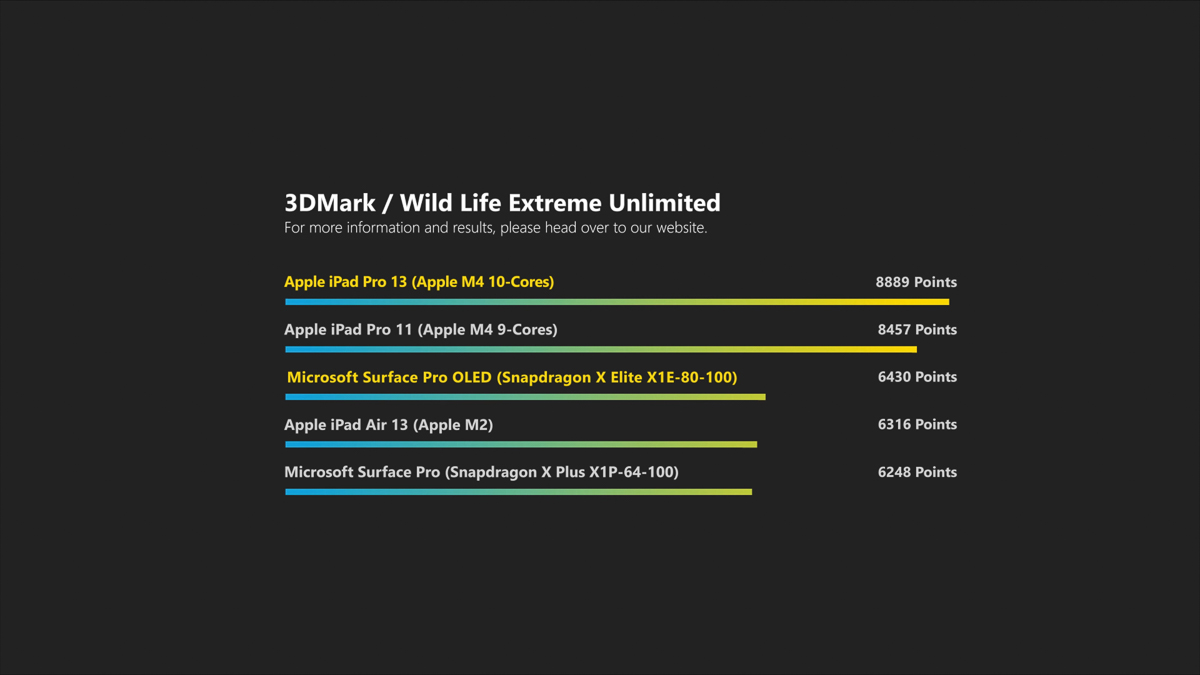Click the result bar for Apple iPad Pro 11
Screen dimensions: 1200x675
601,350
